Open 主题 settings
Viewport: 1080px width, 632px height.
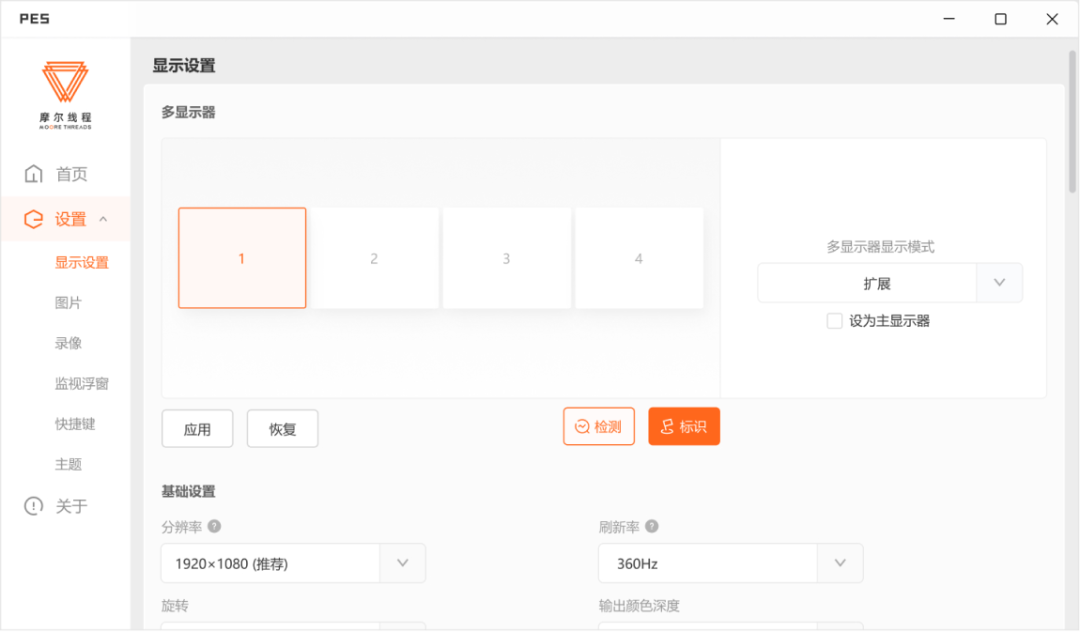point(68,464)
